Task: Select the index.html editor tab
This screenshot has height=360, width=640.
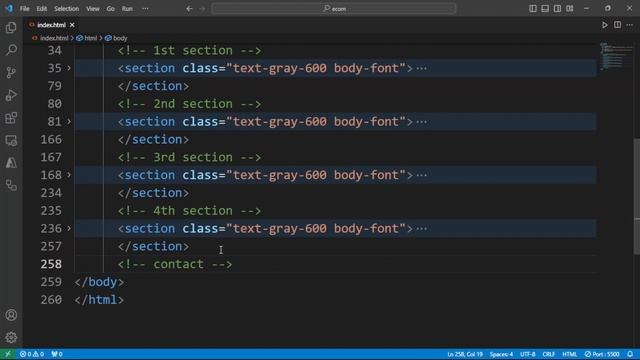Action: pyautogui.click(x=51, y=25)
